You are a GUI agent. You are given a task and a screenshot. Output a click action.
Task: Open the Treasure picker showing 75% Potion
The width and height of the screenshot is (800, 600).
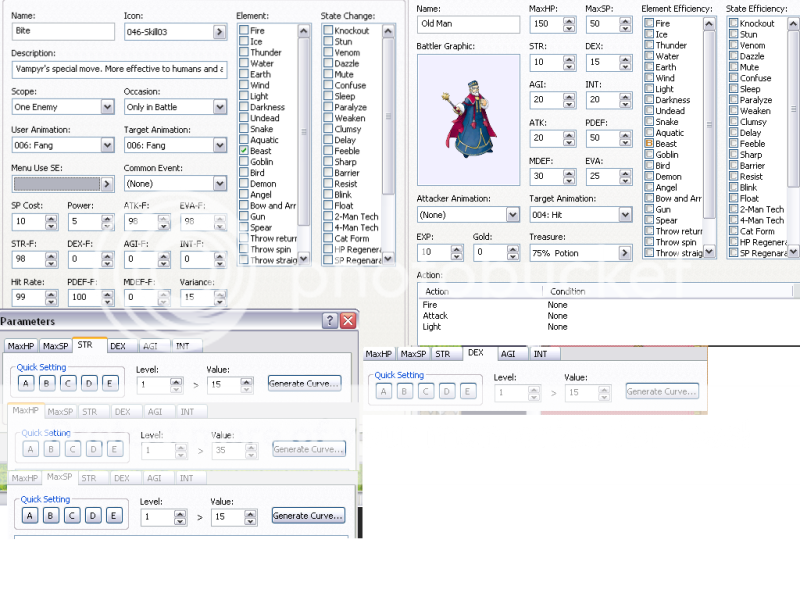point(624,253)
